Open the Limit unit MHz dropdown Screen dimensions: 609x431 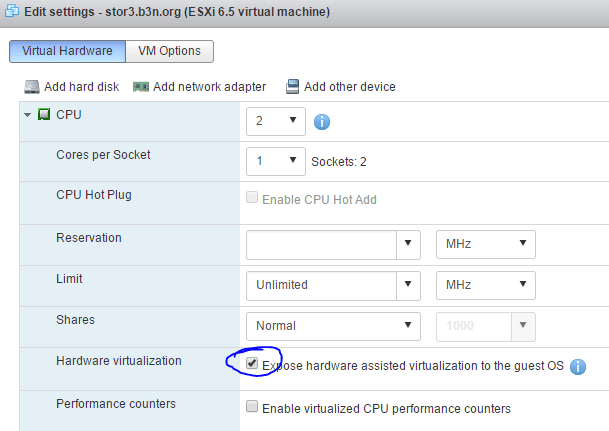[x=486, y=285]
